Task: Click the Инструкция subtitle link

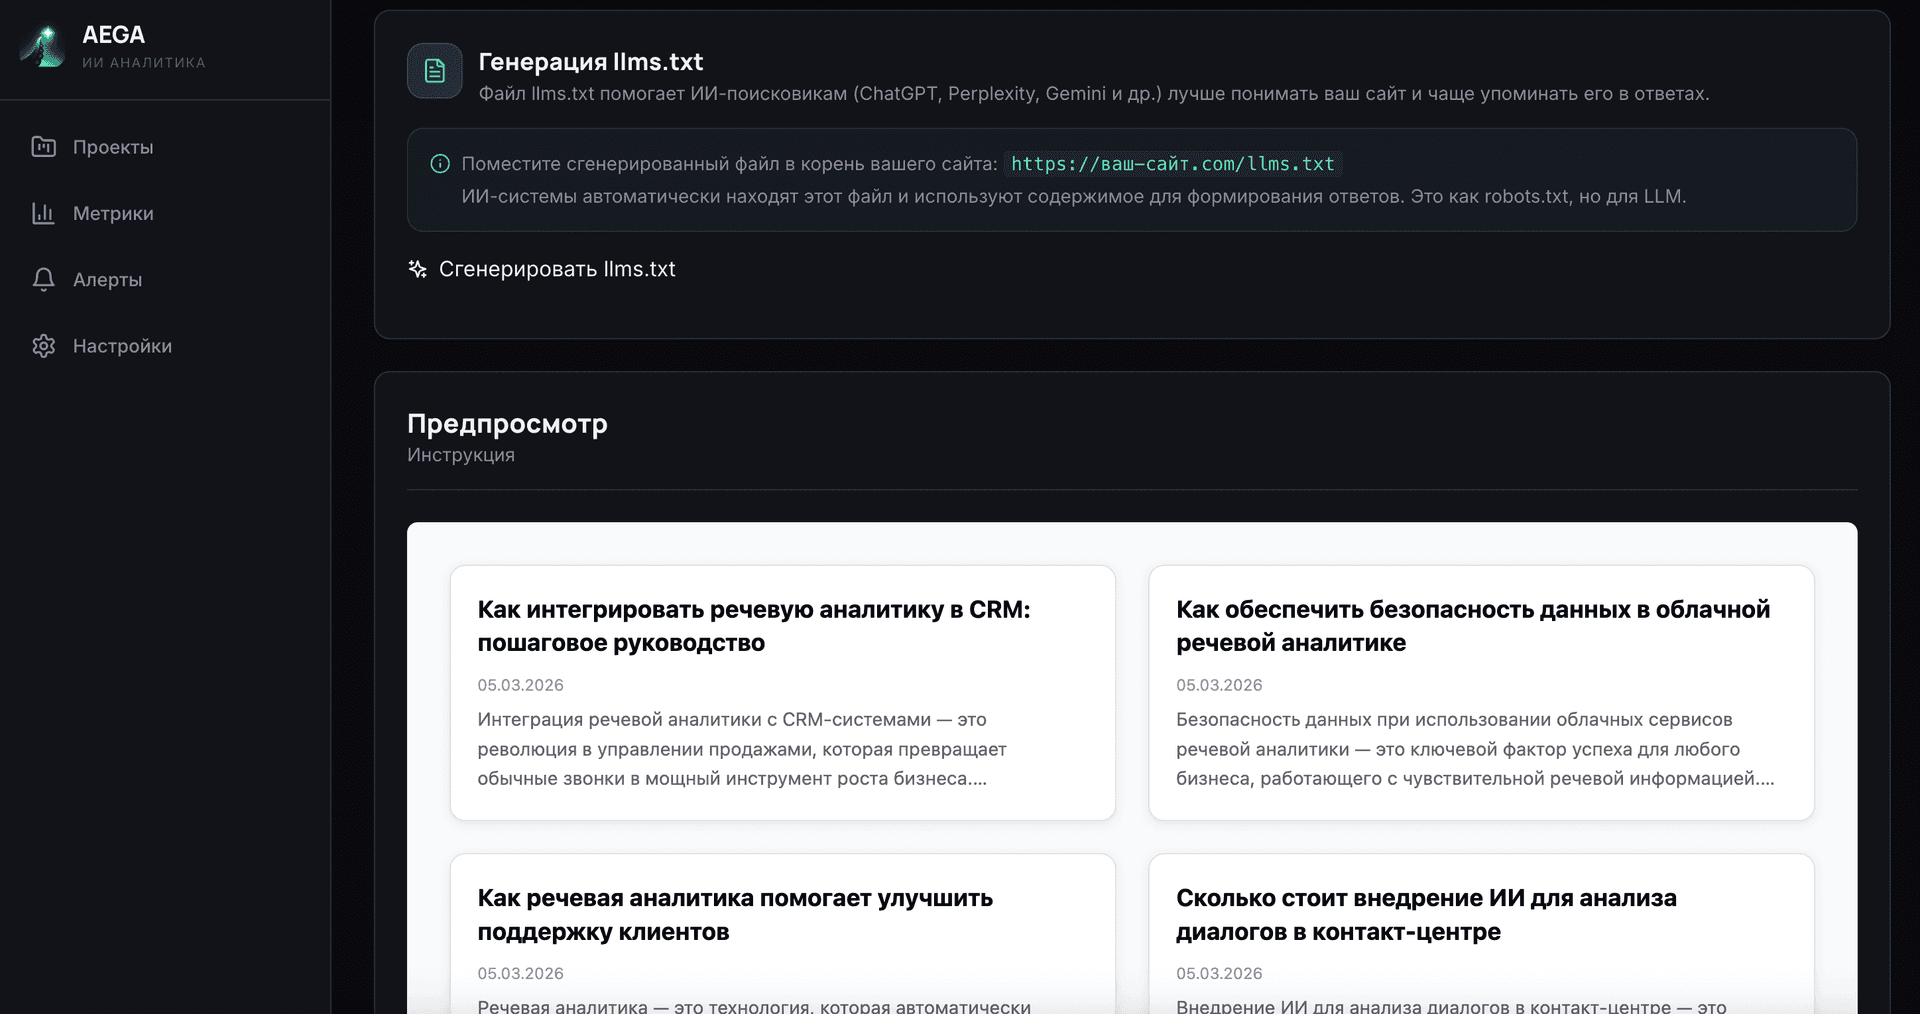Action: (460, 455)
